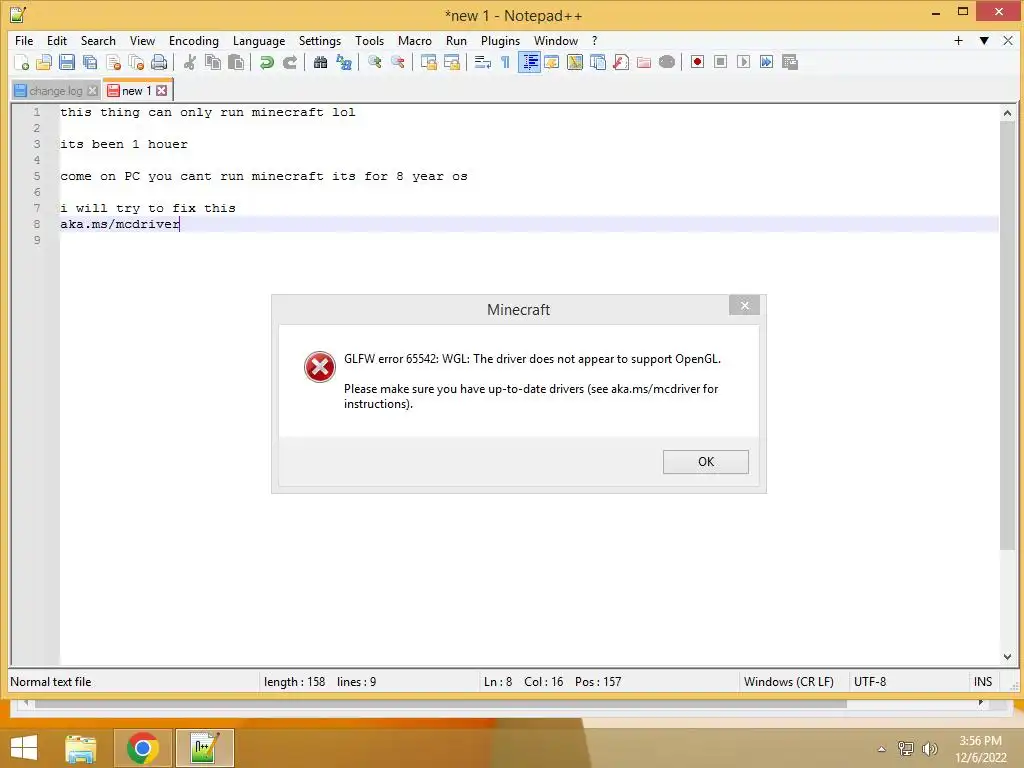Open the Search menu
The width and height of the screenshot is (1024, 768).
click(98, 40)
